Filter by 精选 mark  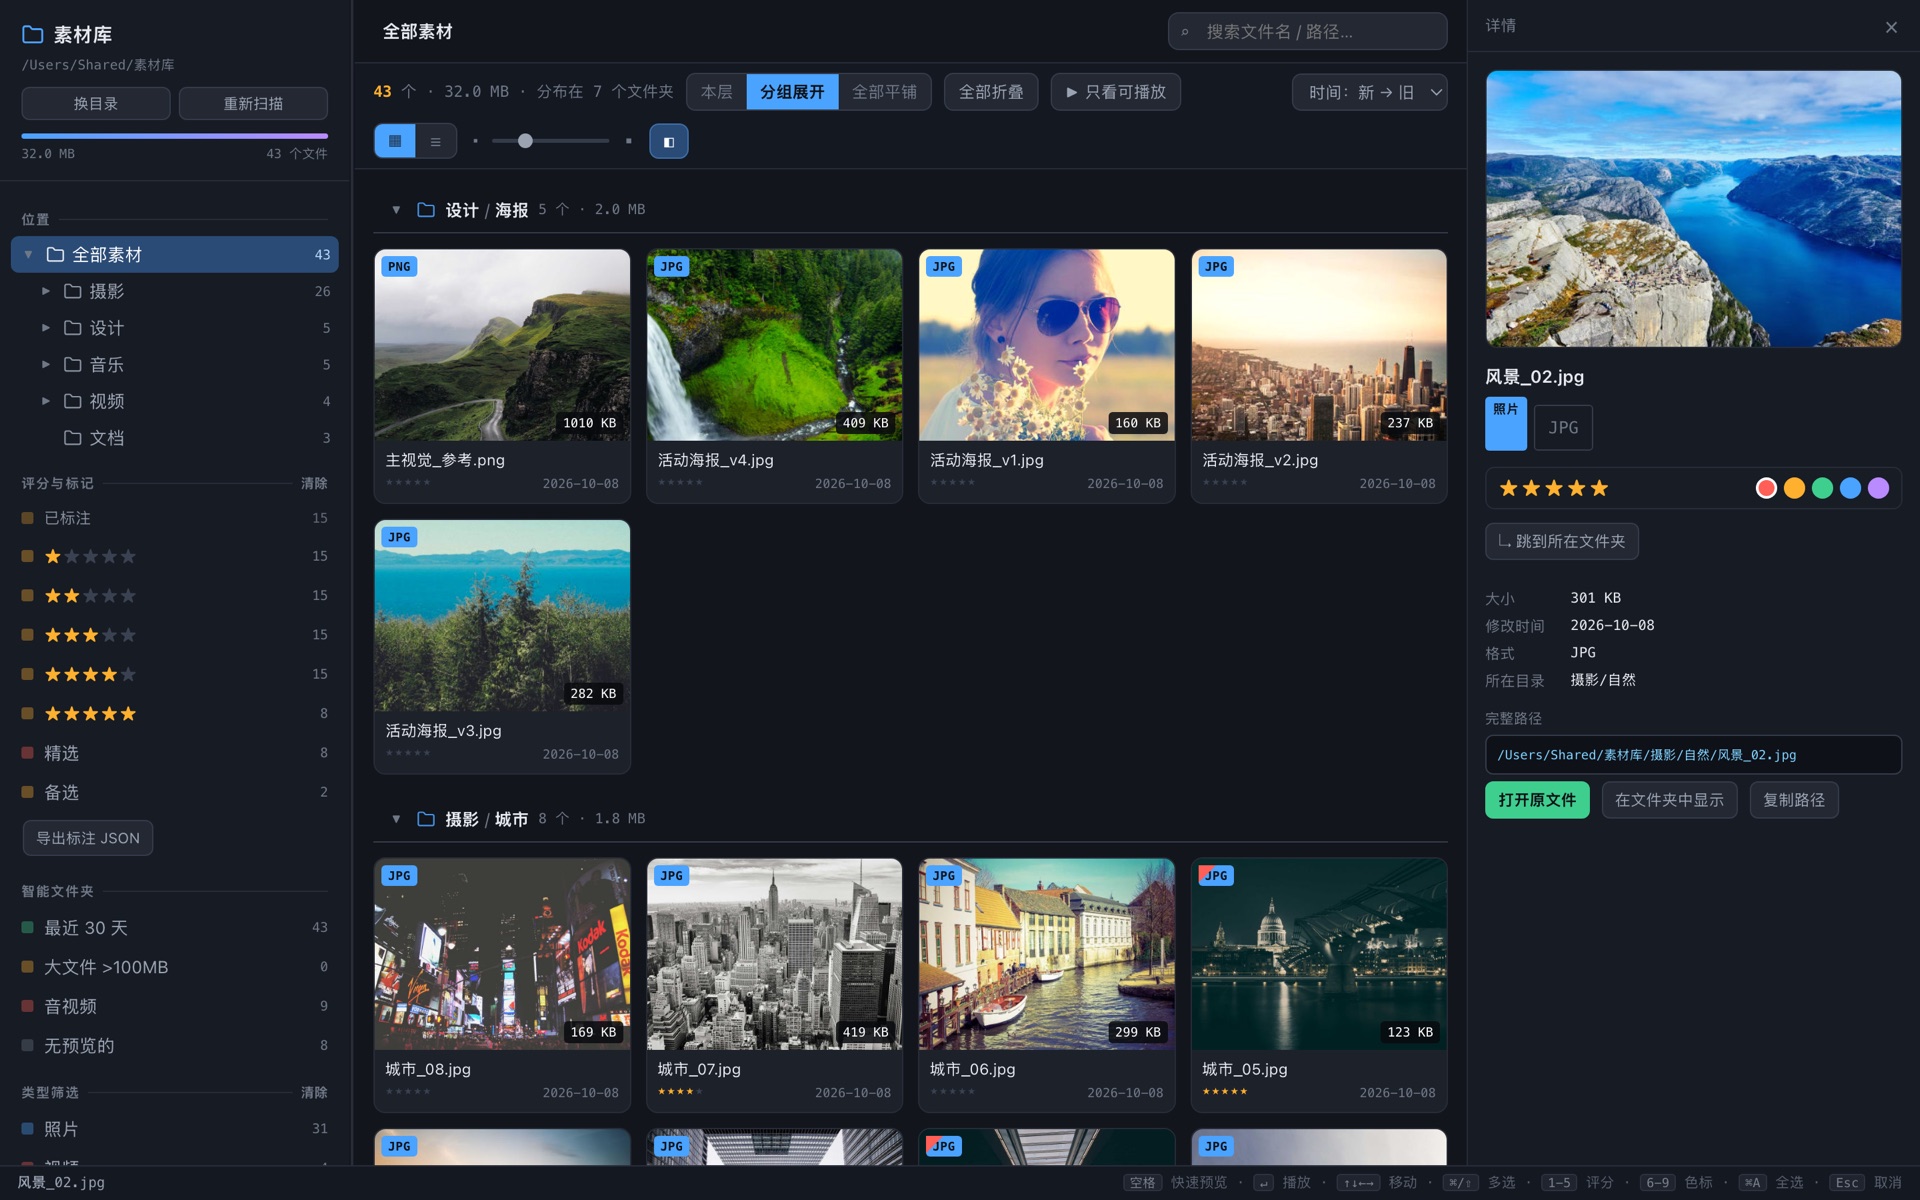[x=175, y=752]
